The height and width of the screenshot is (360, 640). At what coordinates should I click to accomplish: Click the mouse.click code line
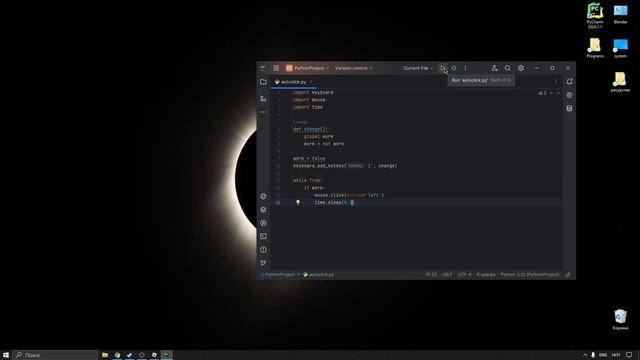pos(349,195)
